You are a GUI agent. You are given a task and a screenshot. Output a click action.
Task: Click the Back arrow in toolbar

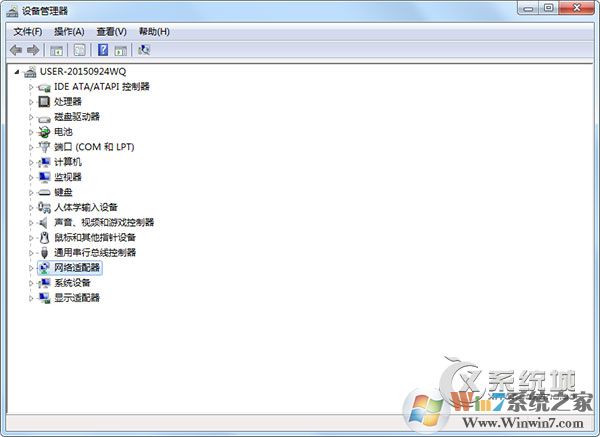tap(16, 50)
